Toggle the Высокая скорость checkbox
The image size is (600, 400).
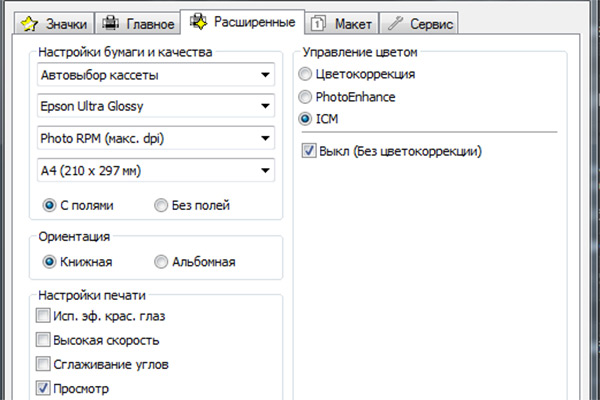43,340
